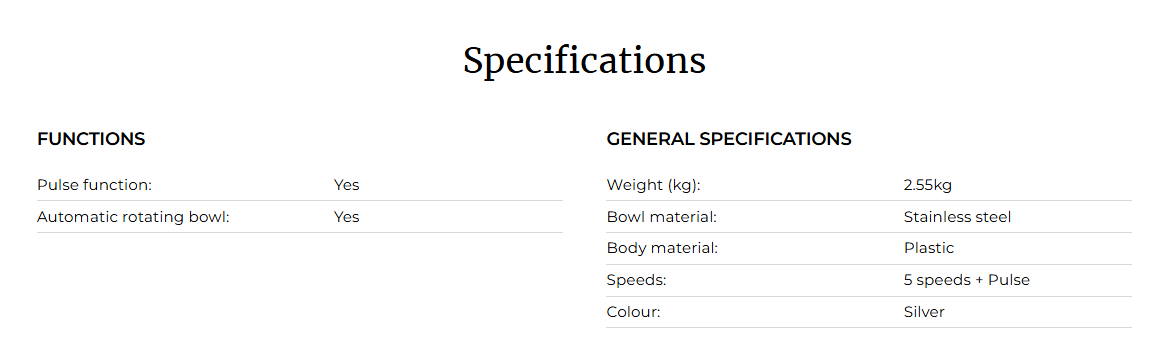Select the 5 speeds + Pulse value
Viewport: 1161px width, 364px height.
(966, 280)
